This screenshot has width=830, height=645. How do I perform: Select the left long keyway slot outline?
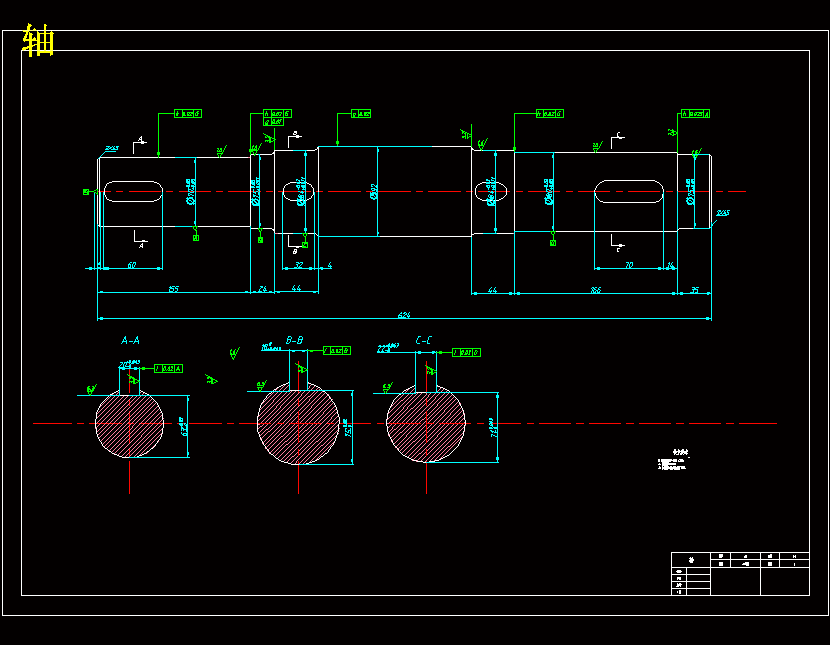pos(133,192)
